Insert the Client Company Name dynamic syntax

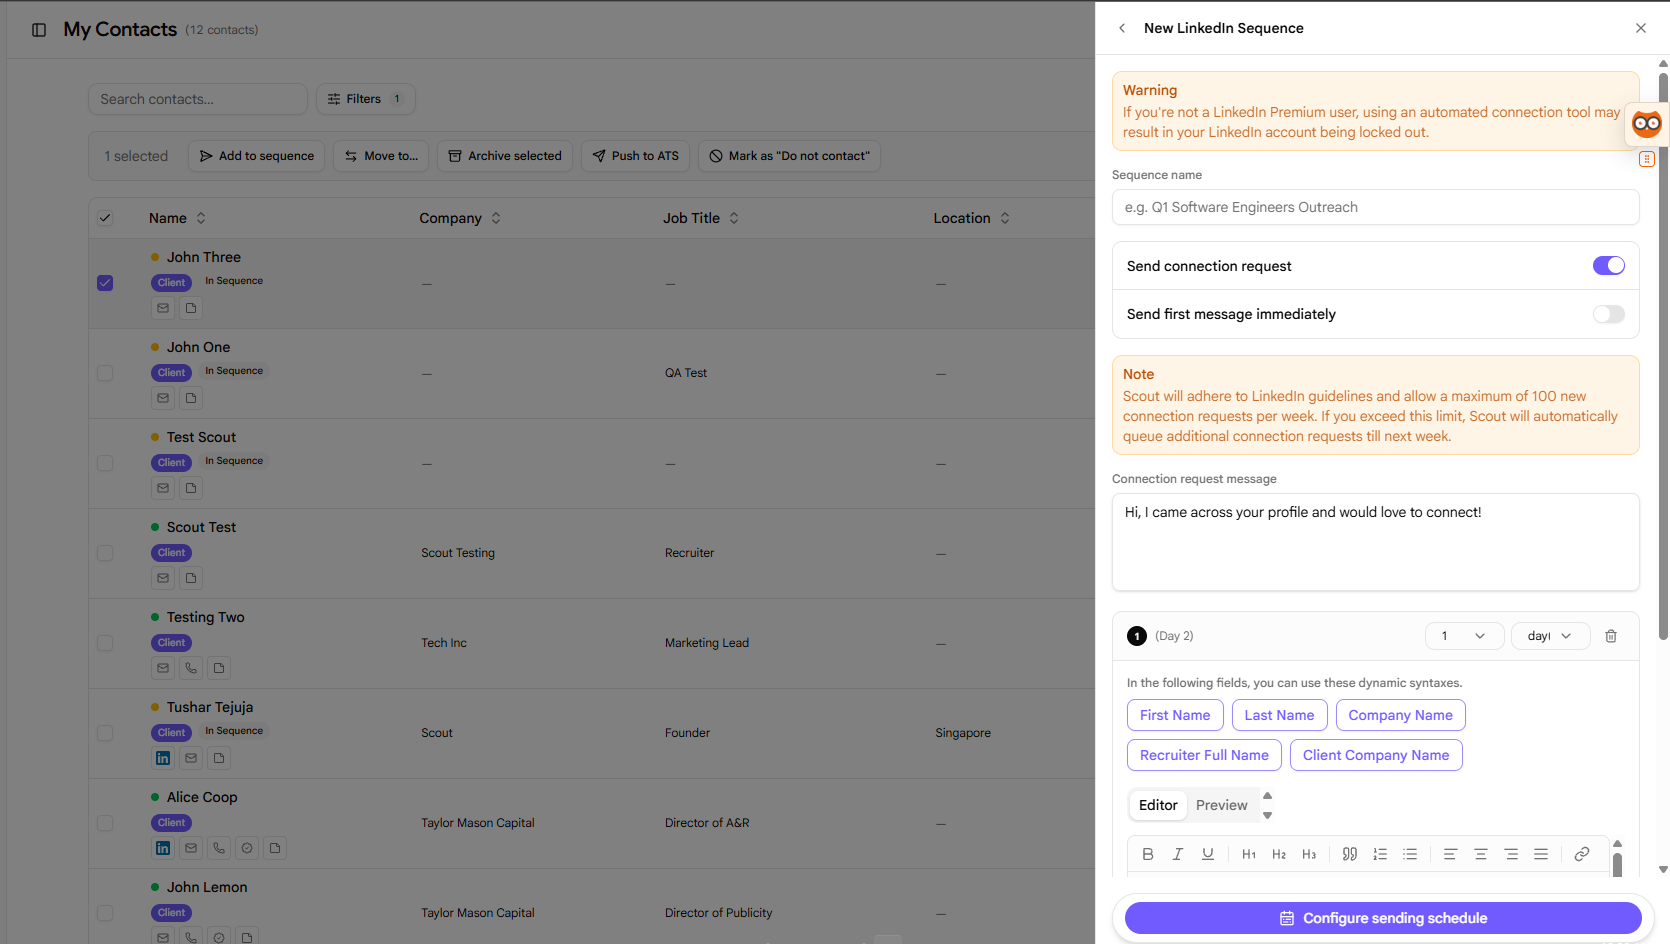click(1376, 755)
